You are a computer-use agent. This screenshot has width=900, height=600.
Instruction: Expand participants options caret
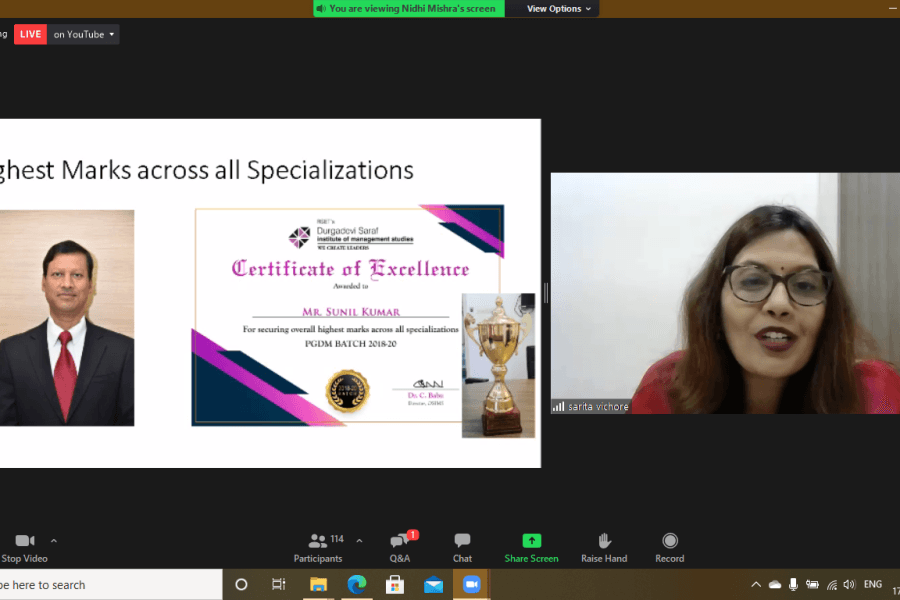coord(359,541)
